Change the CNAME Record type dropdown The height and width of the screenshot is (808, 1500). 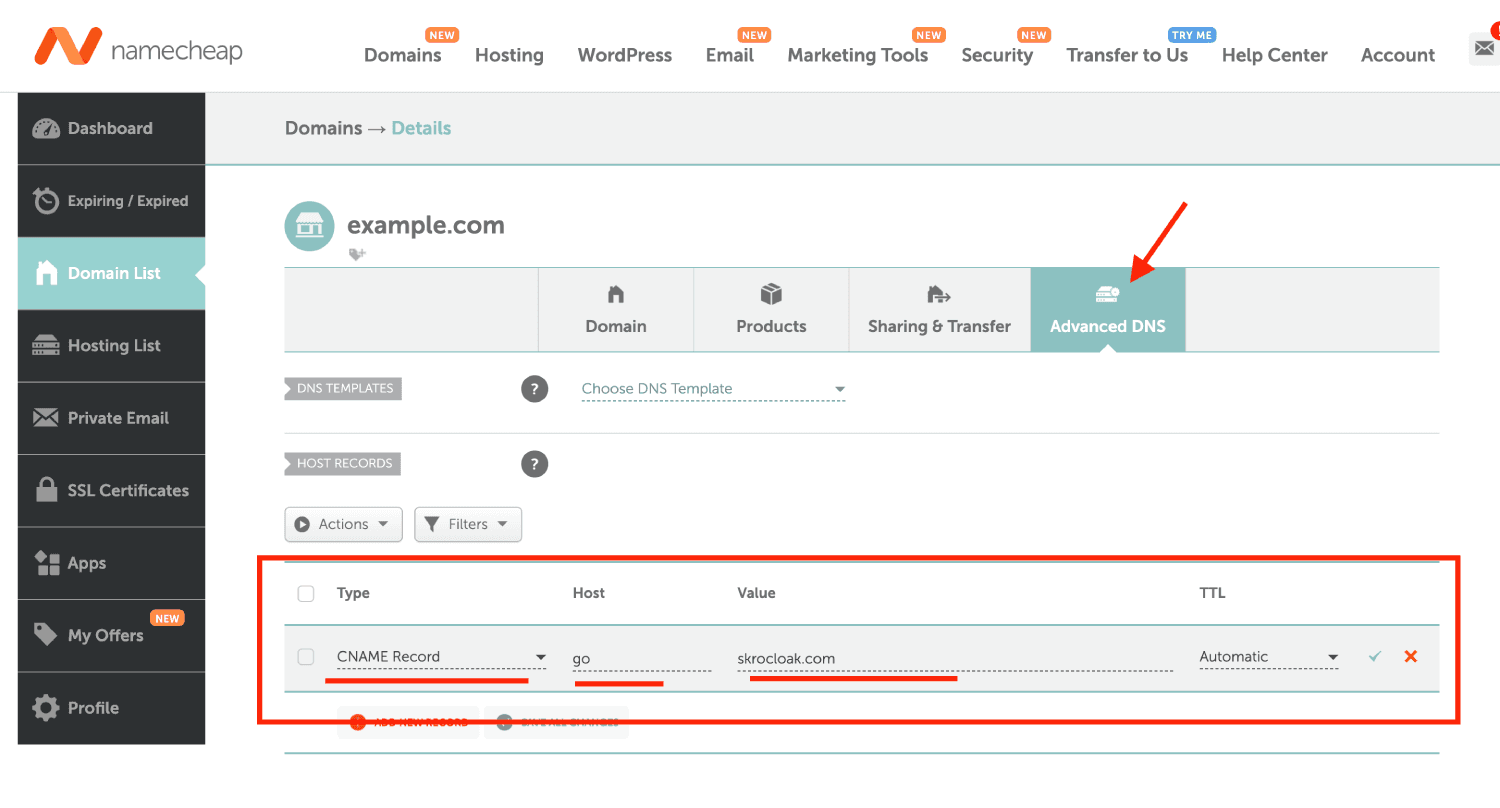click(x=442, y=658)
